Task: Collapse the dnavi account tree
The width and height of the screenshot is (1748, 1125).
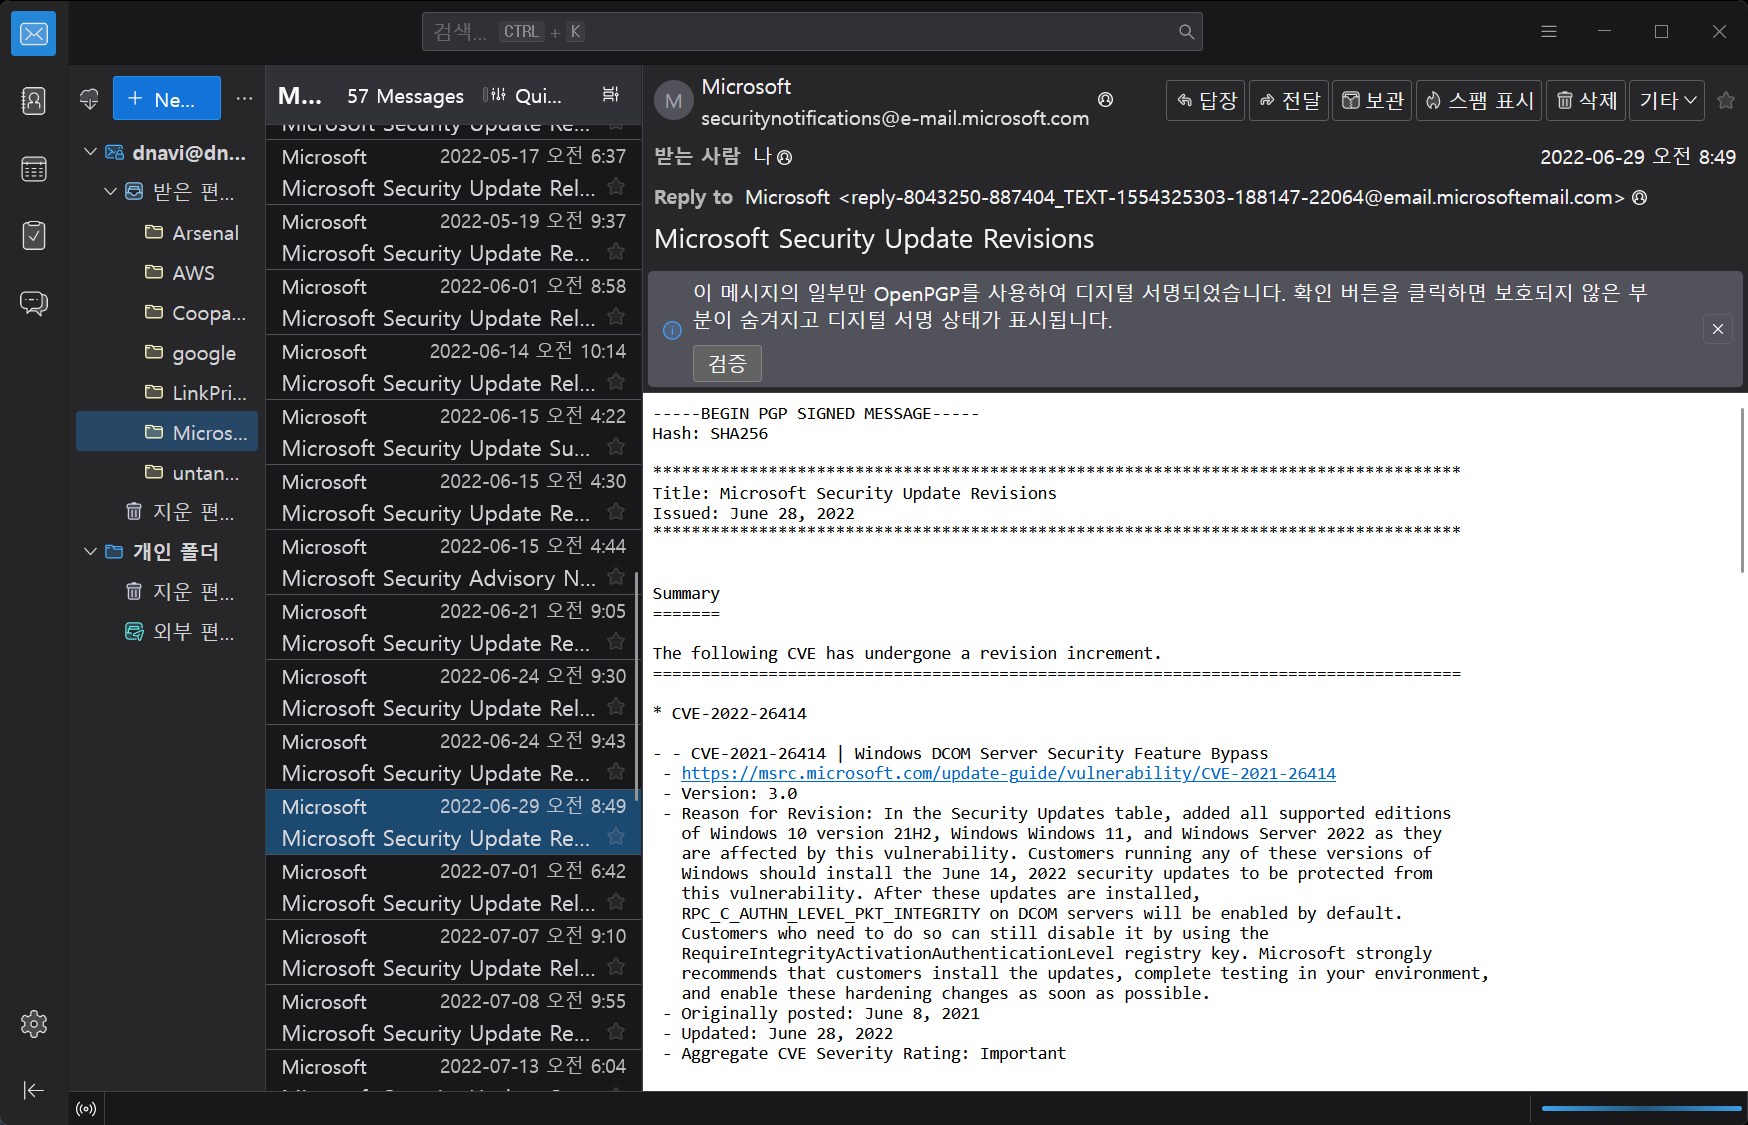Action: 90,152
